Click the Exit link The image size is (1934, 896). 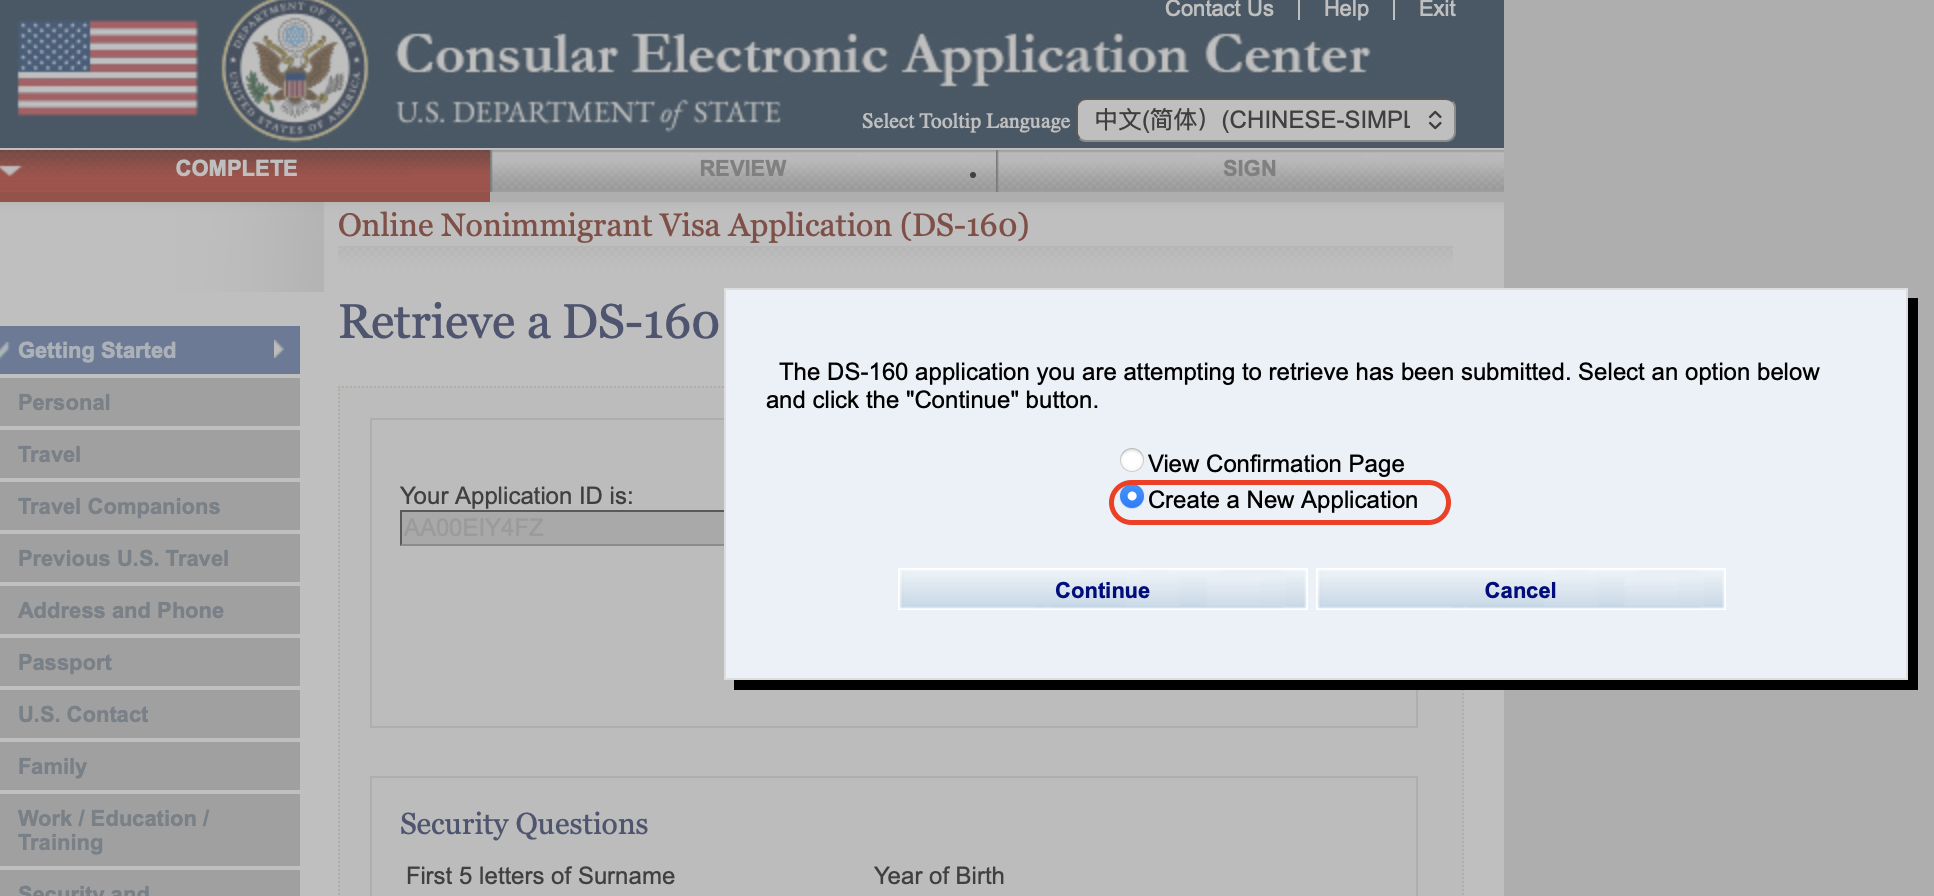[x=1437, y=10]
